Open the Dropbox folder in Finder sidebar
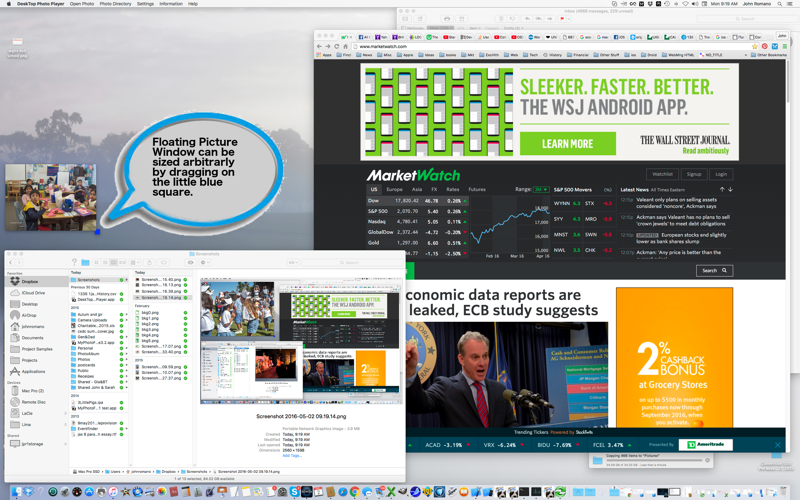Viewport: 800px width, 500px height. click(x=36, y=281)
